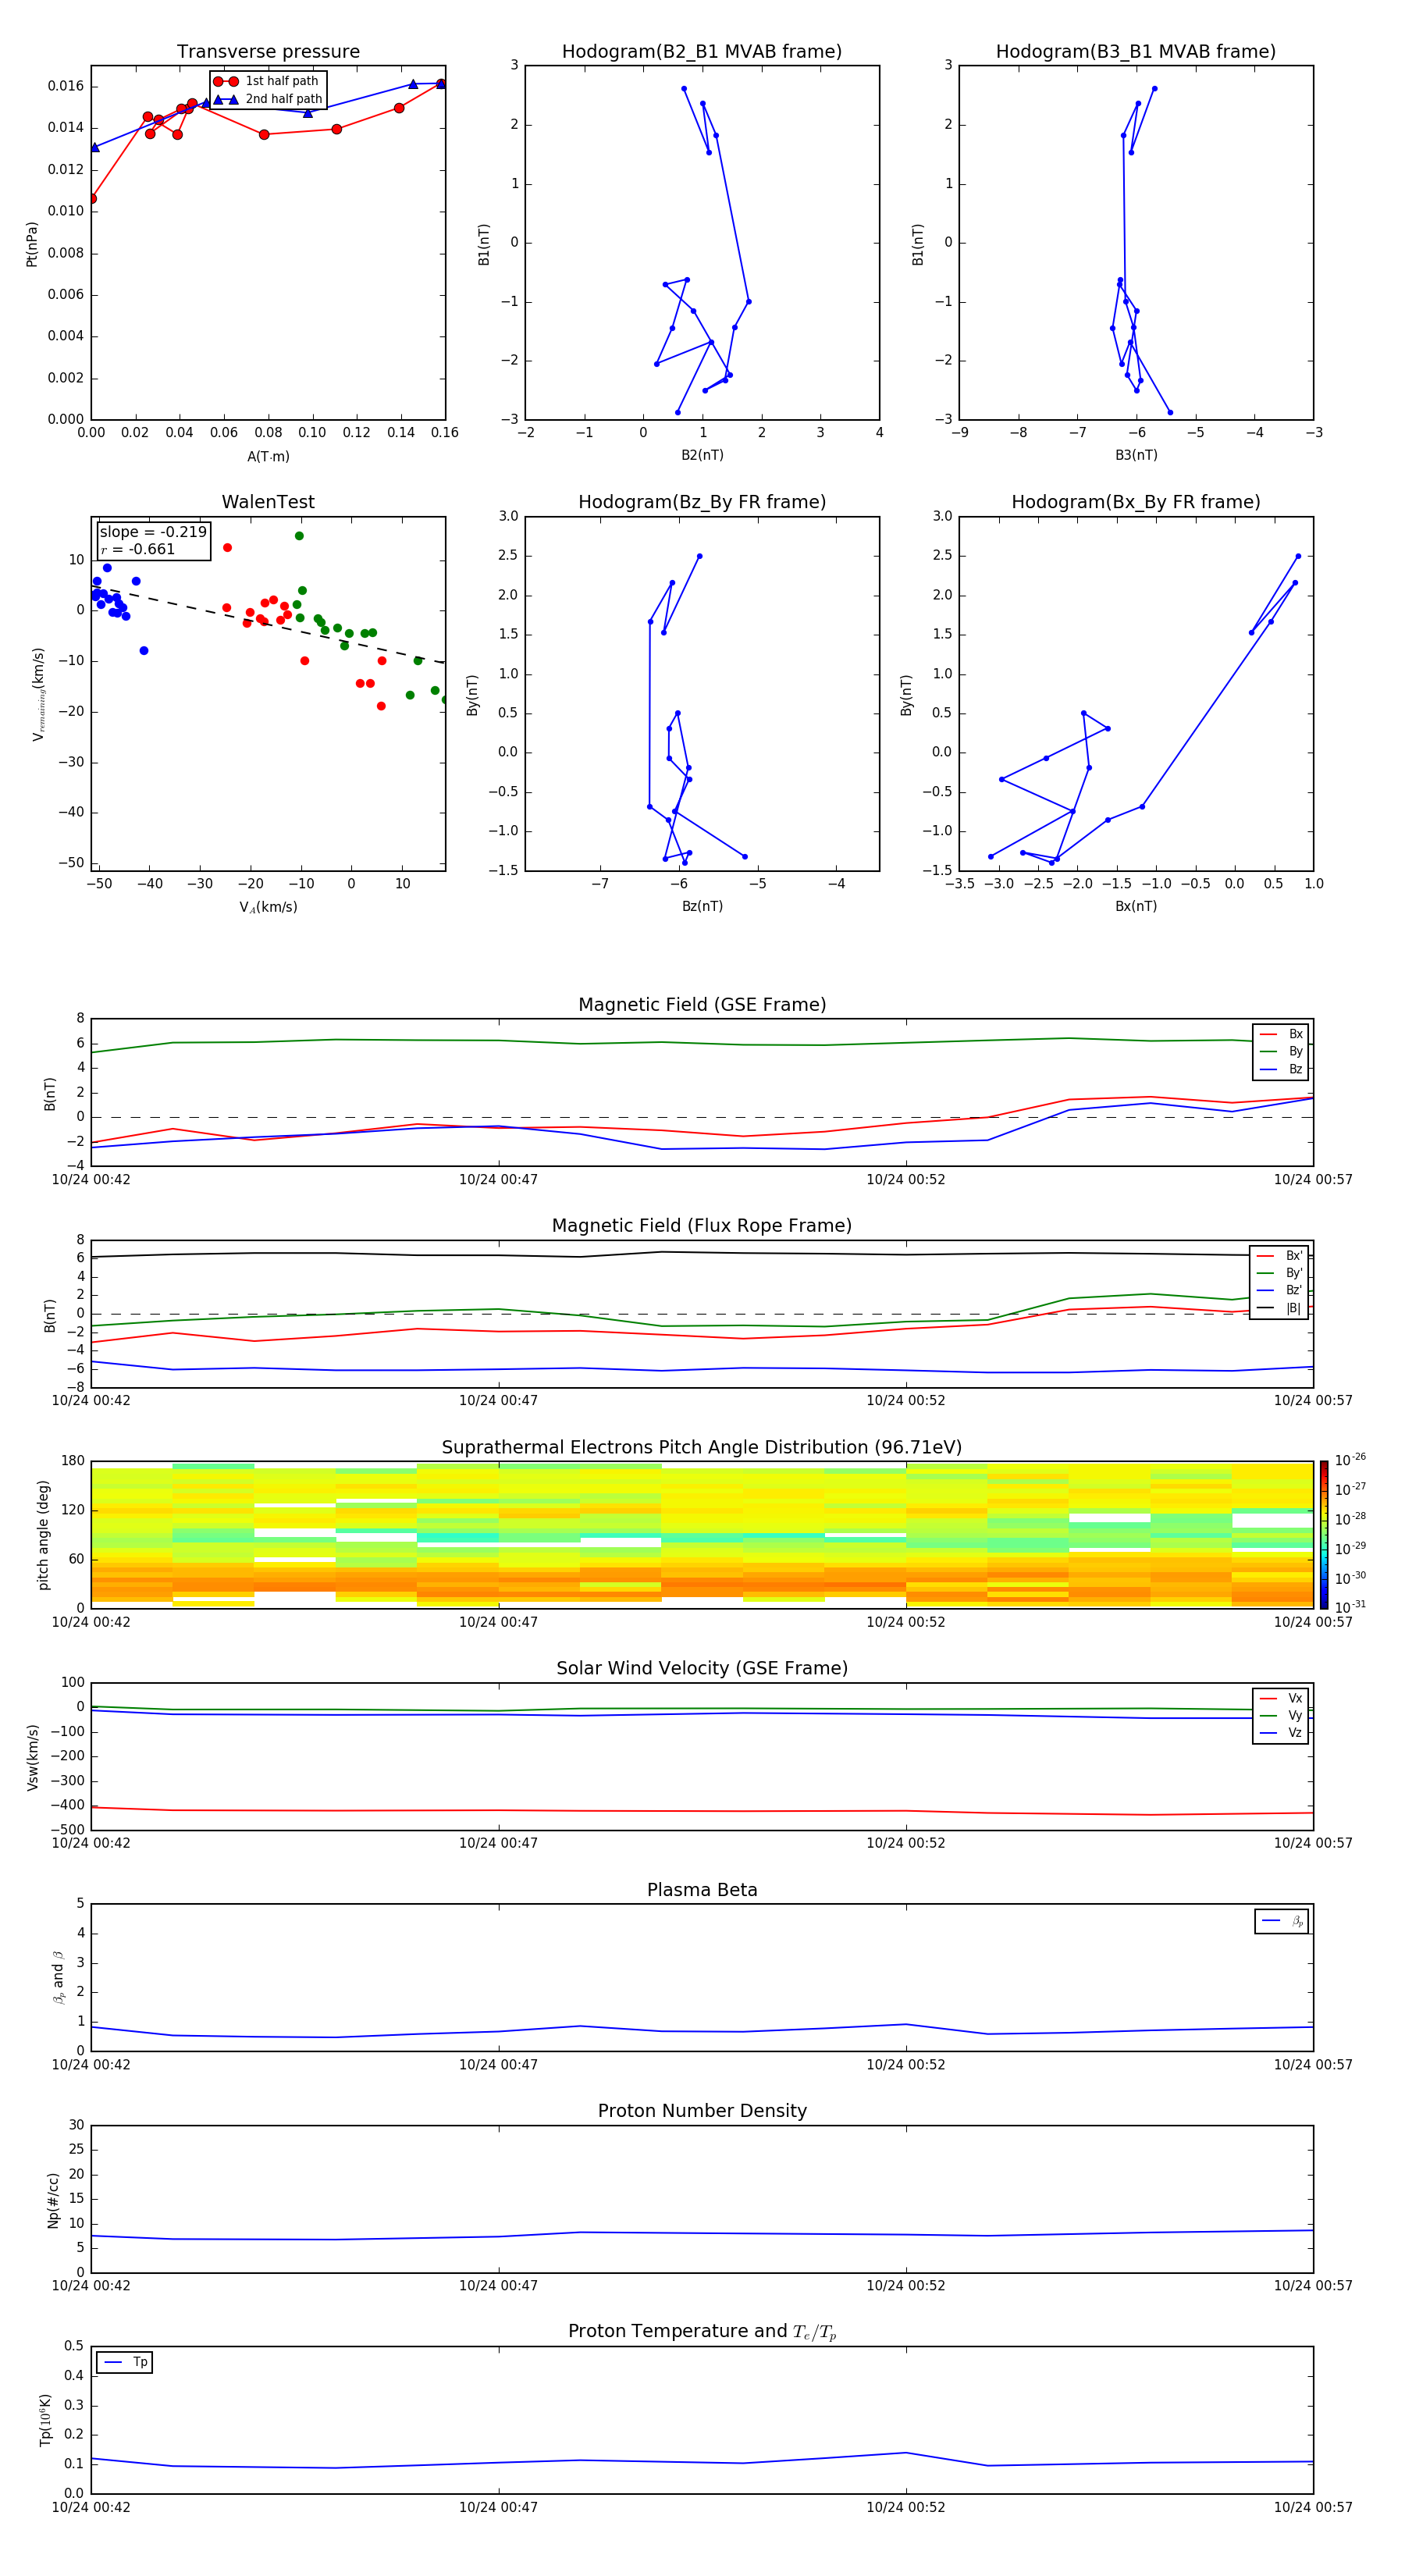Click the 'r = -0.661' annotation

coord(138,549)
